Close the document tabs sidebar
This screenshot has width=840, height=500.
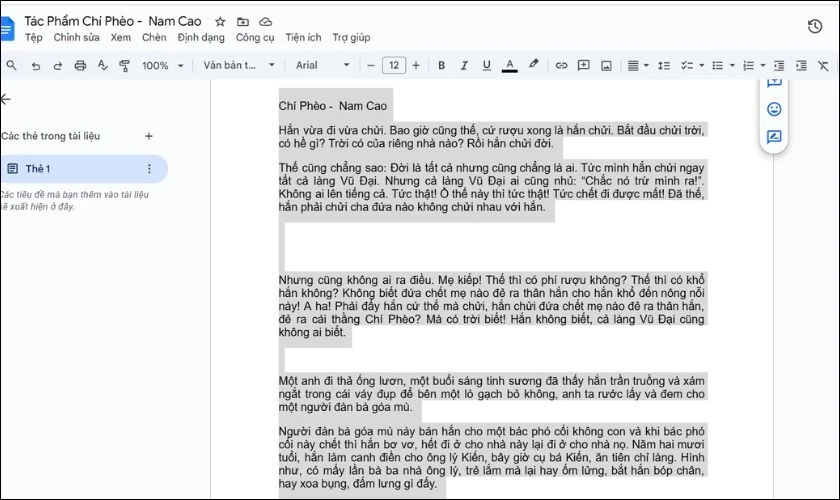(x=5, y=99)
